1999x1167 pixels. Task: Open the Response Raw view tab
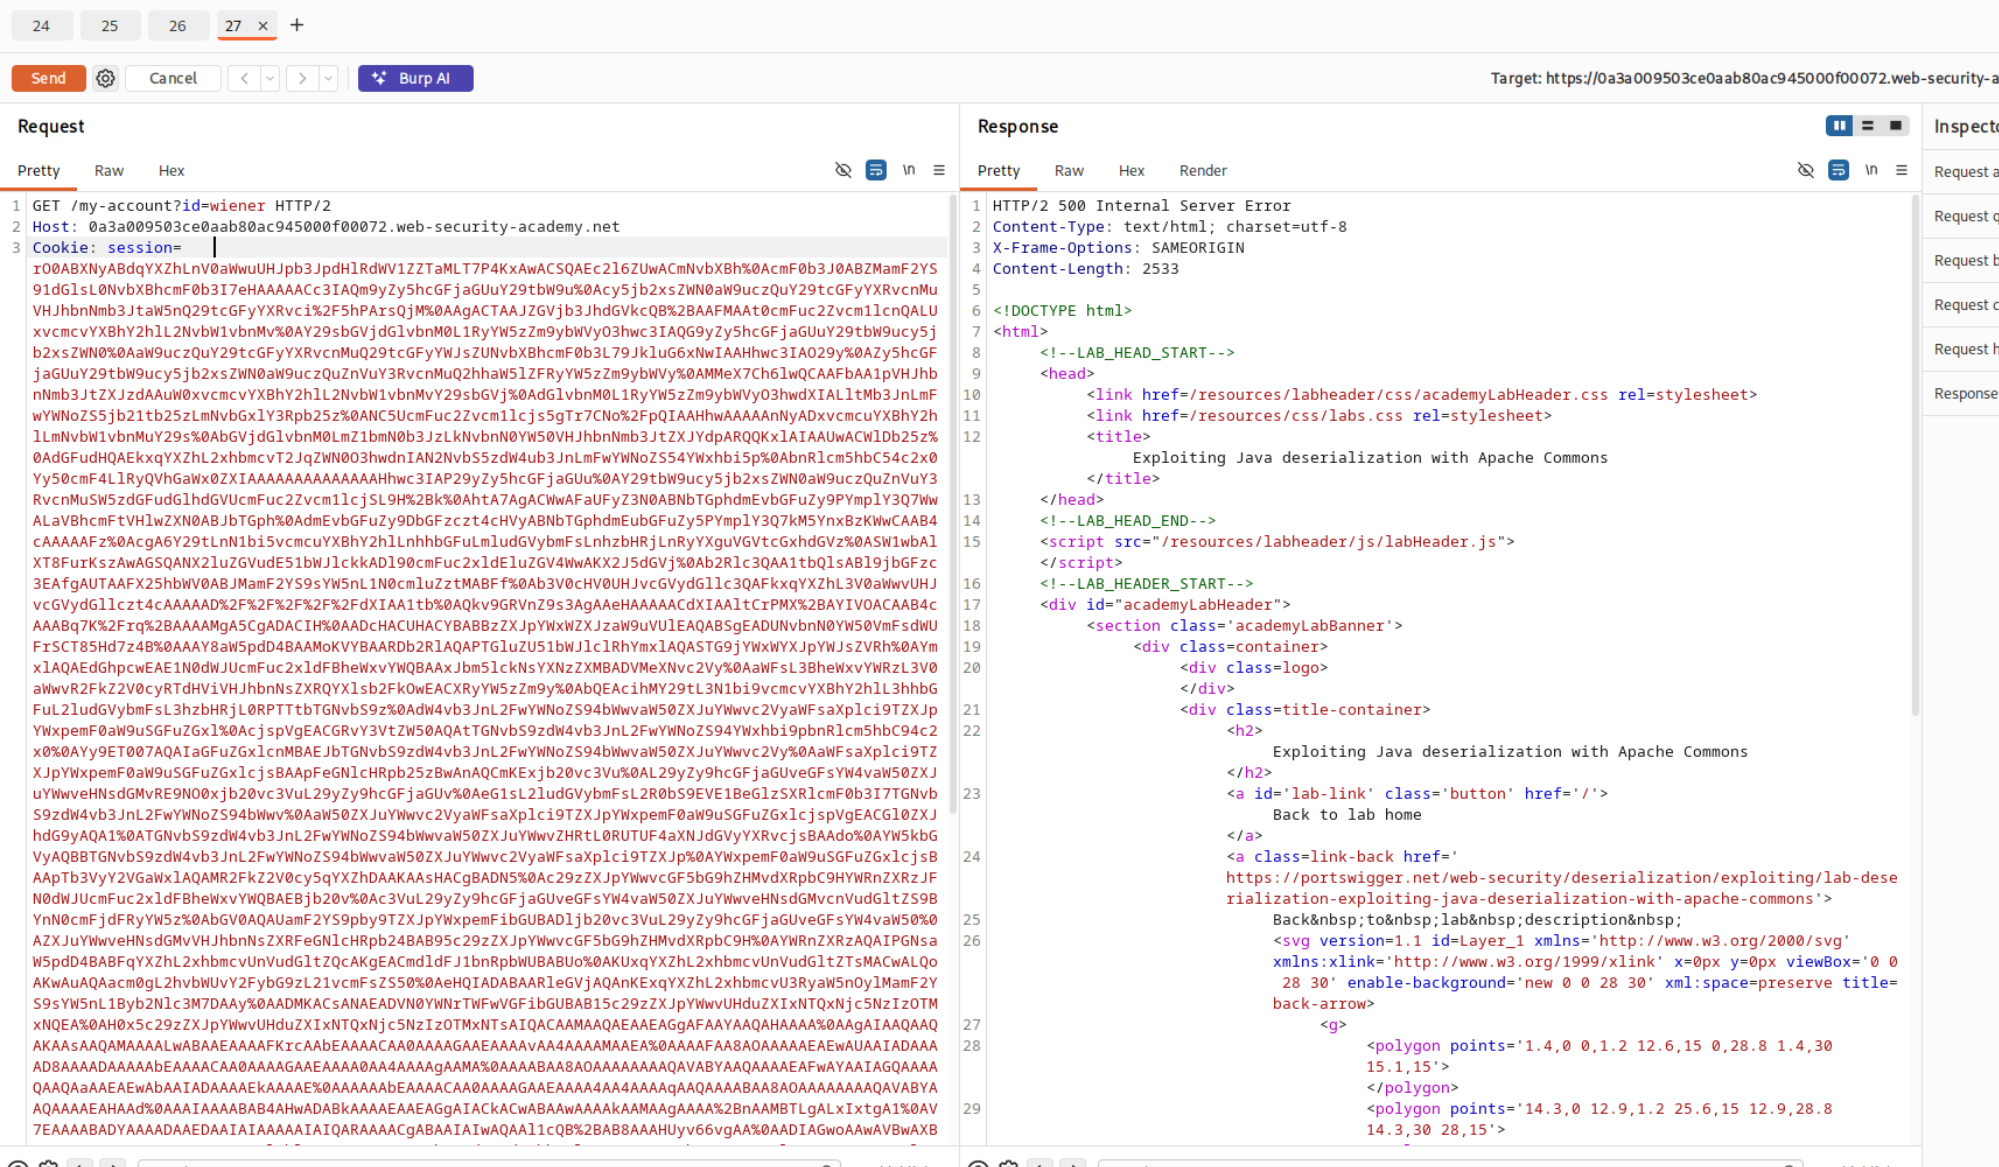tap(1069, 171)
